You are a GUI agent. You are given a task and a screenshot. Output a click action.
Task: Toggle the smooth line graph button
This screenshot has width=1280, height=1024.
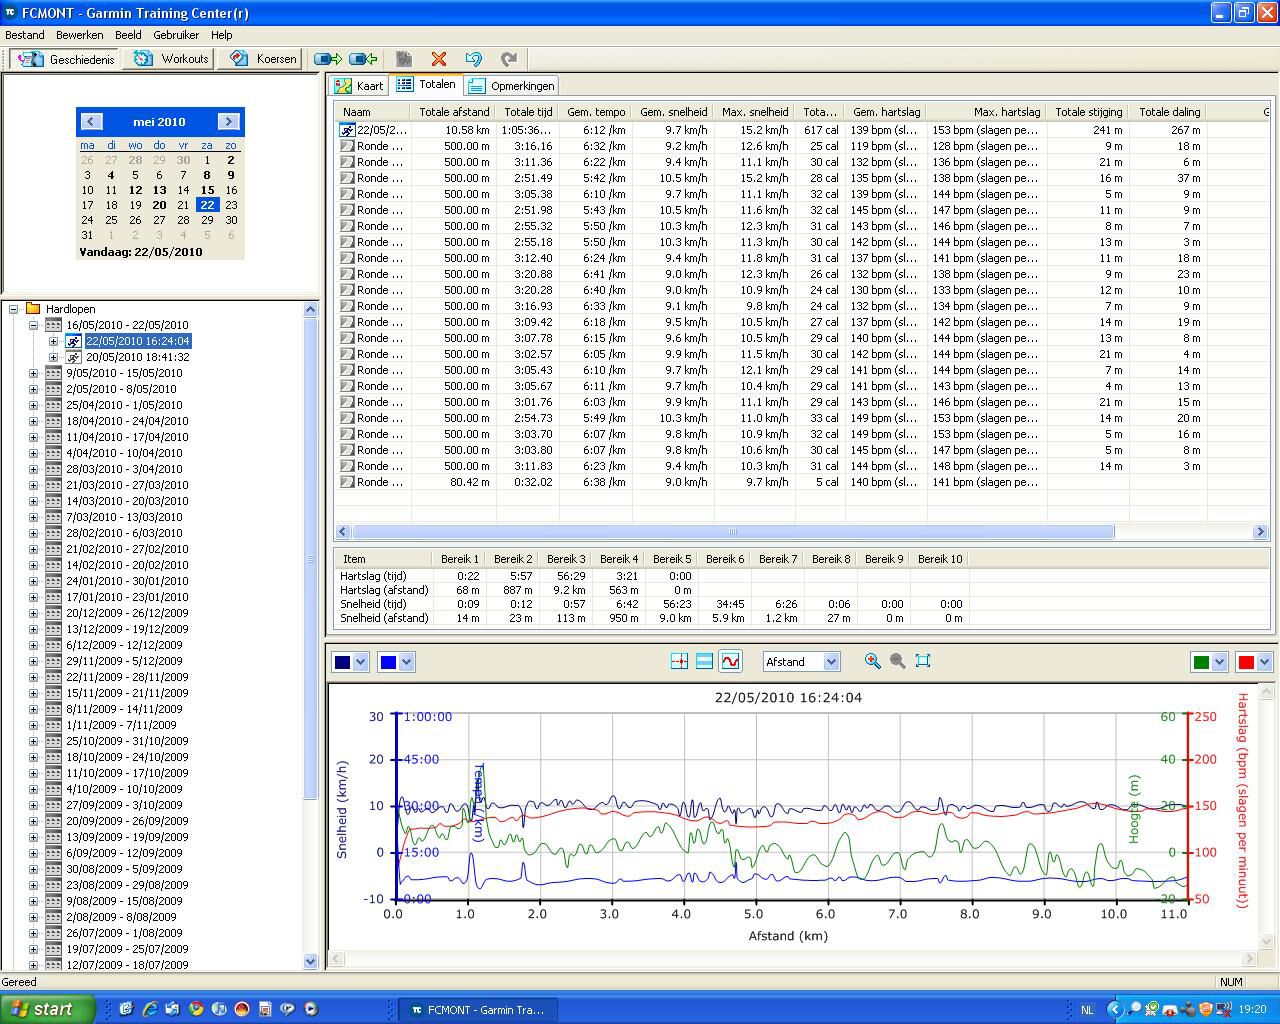pyautogui.click(x=730, y=661)
